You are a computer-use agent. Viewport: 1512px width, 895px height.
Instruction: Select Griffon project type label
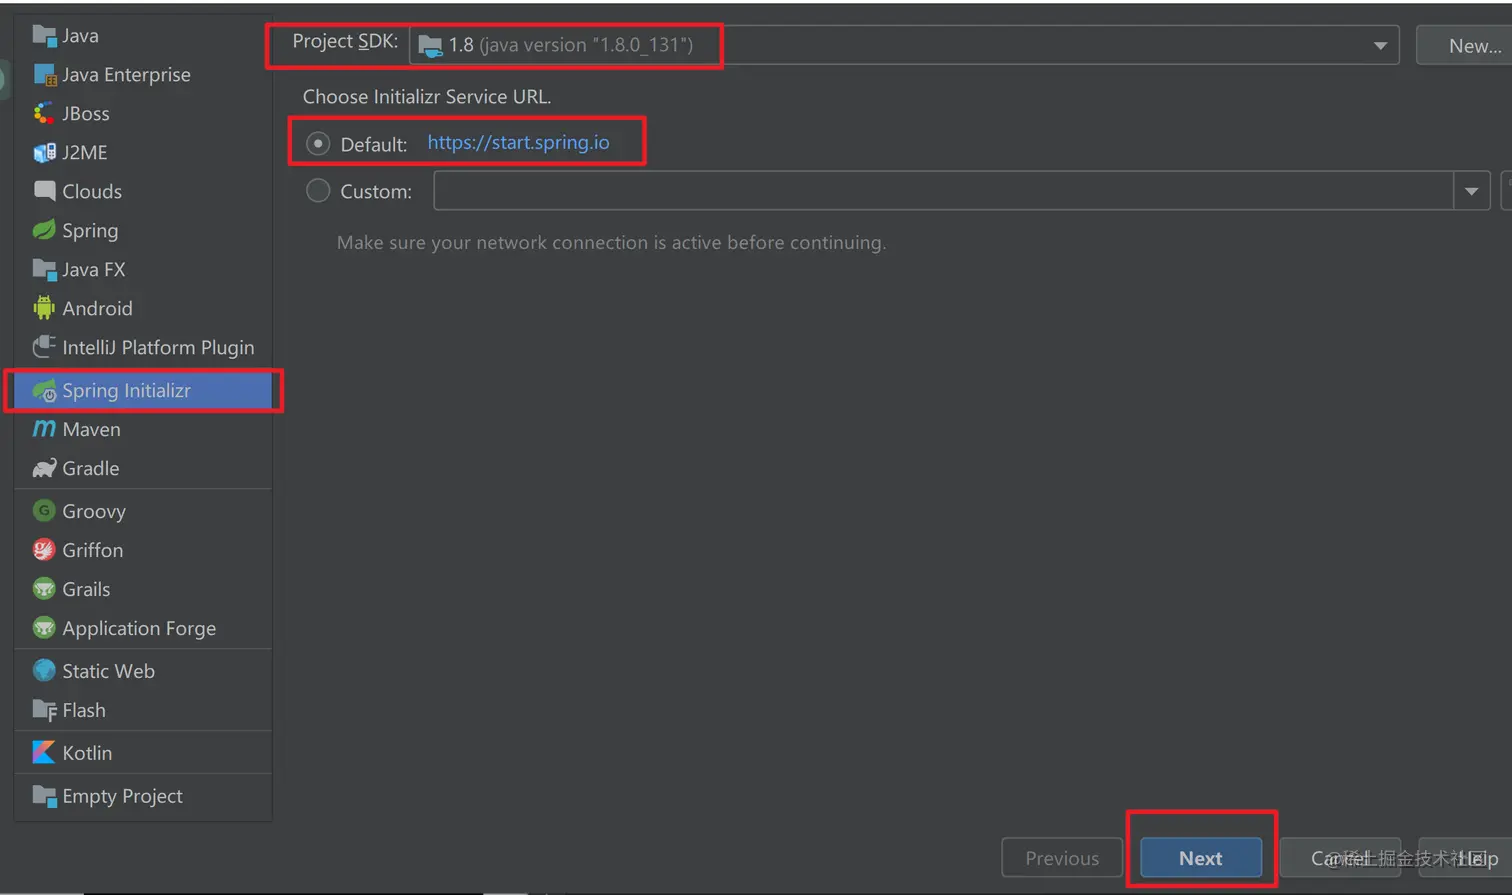92,550
